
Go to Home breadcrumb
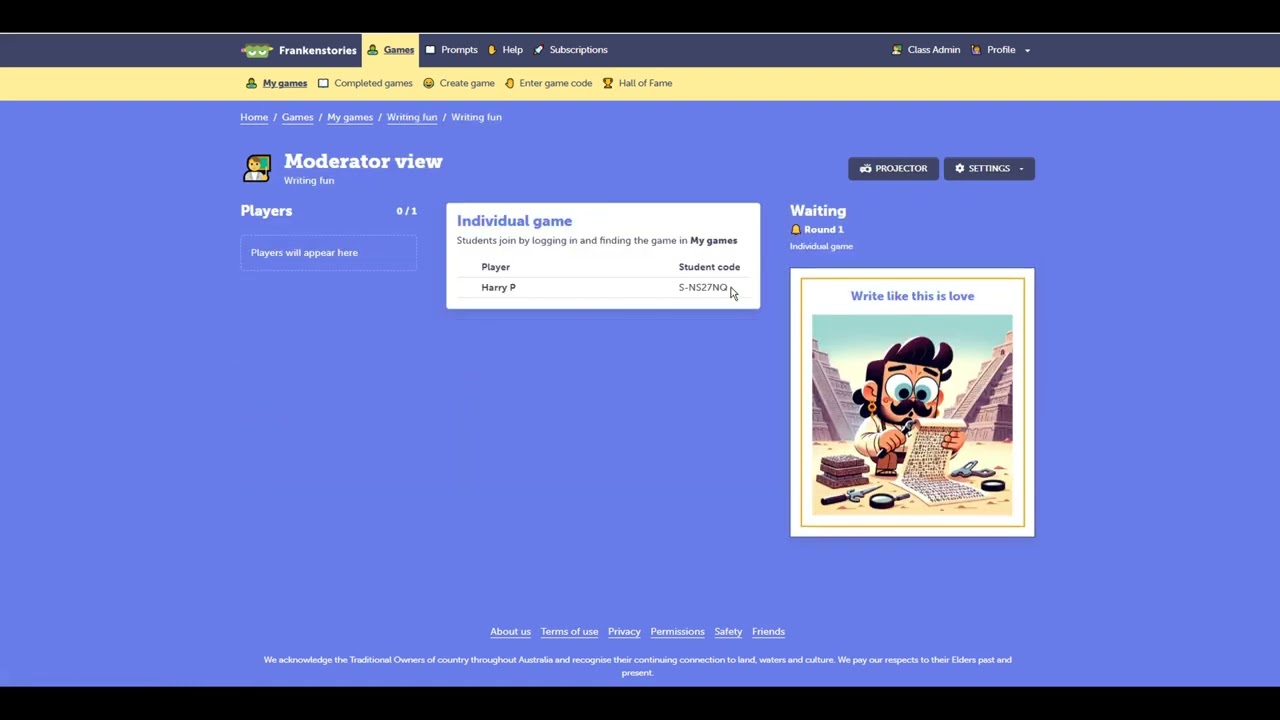[x=254, y=117]
